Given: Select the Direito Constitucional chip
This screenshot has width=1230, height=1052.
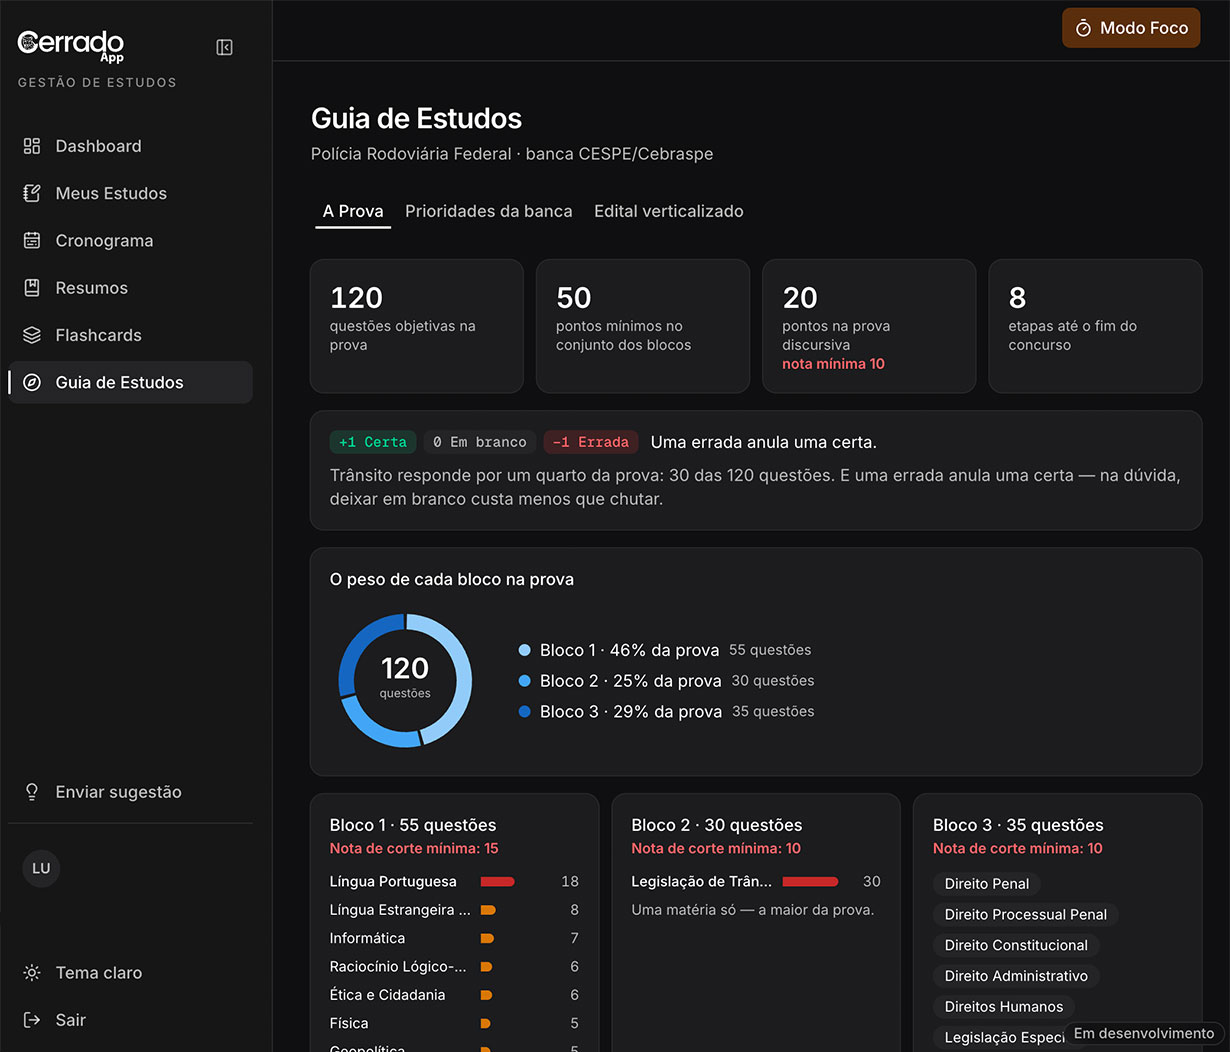Looking at the screenshot, I should coord(1016,945).
